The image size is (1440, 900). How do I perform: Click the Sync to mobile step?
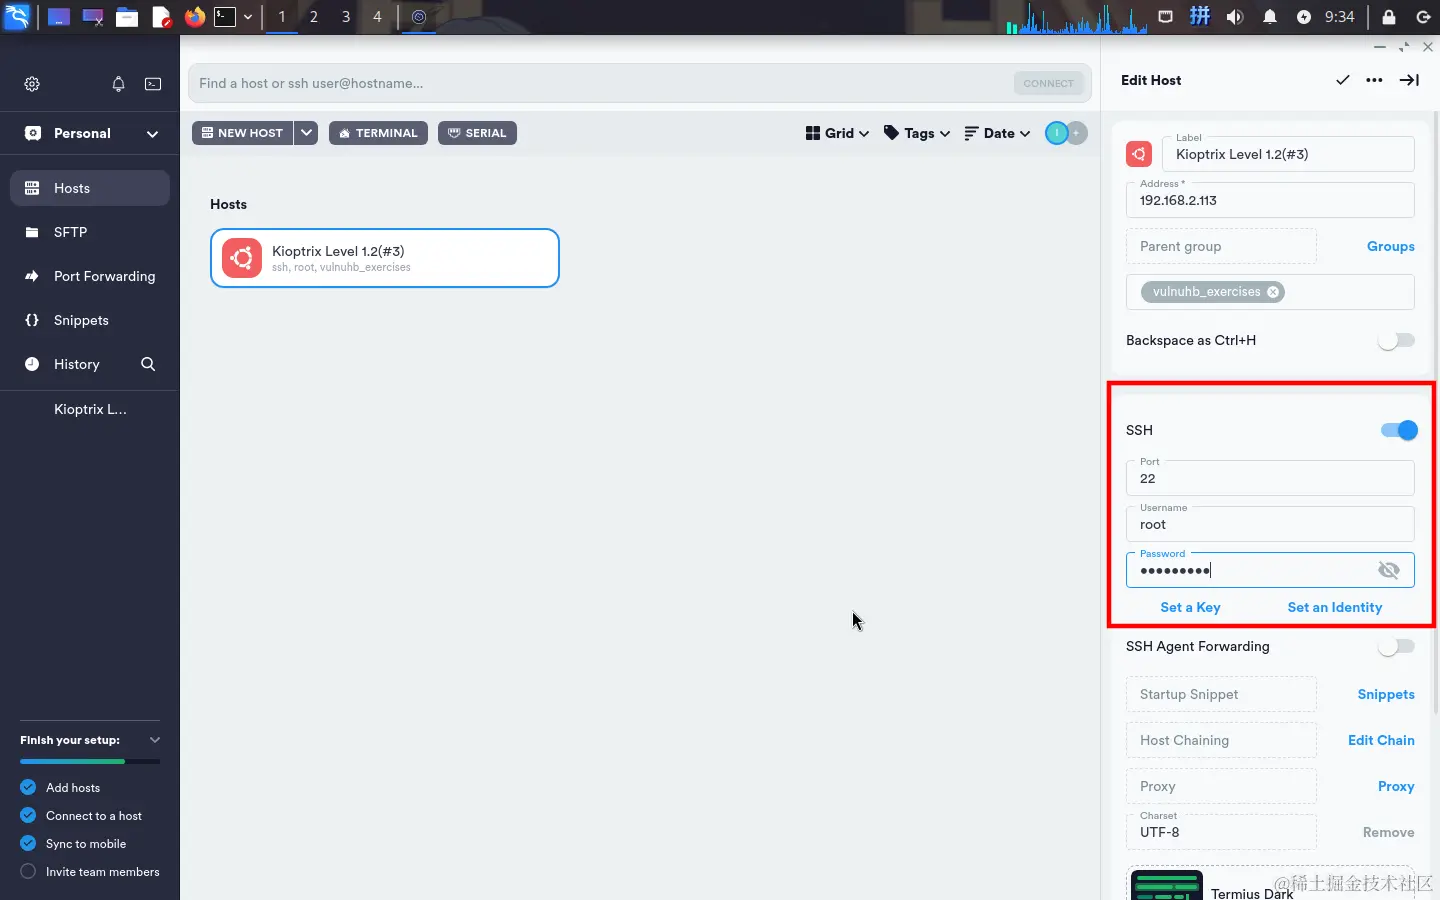[73, 844]
